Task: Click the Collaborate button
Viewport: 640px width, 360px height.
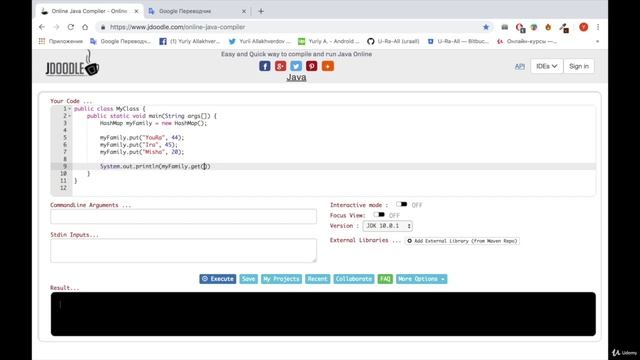Action: [353, 279]
